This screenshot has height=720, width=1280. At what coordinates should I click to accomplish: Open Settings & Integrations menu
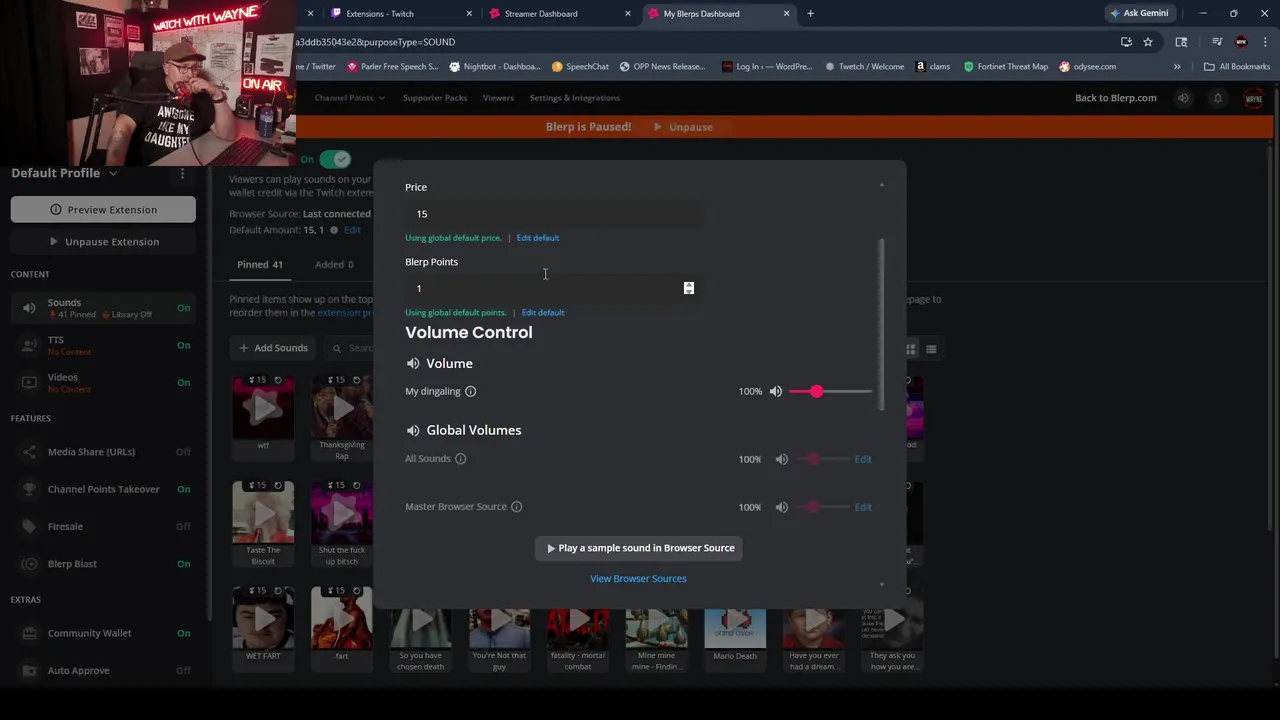click(x=575, y=98)
